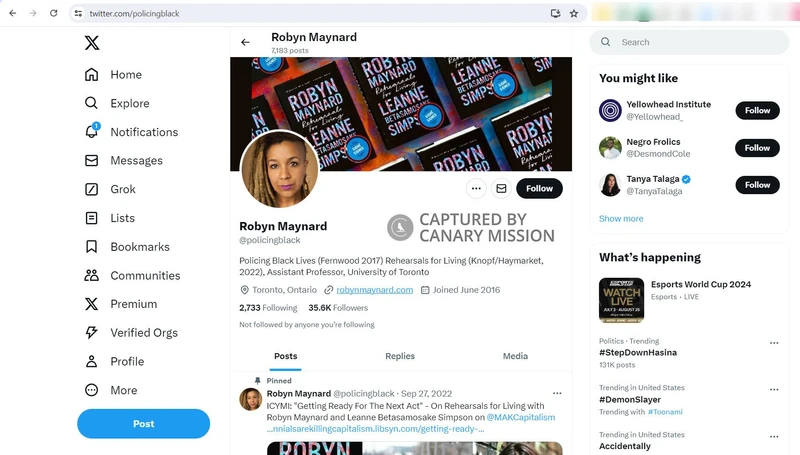Click the blue Post button
The image size is (800, 455).
point(143,423)
